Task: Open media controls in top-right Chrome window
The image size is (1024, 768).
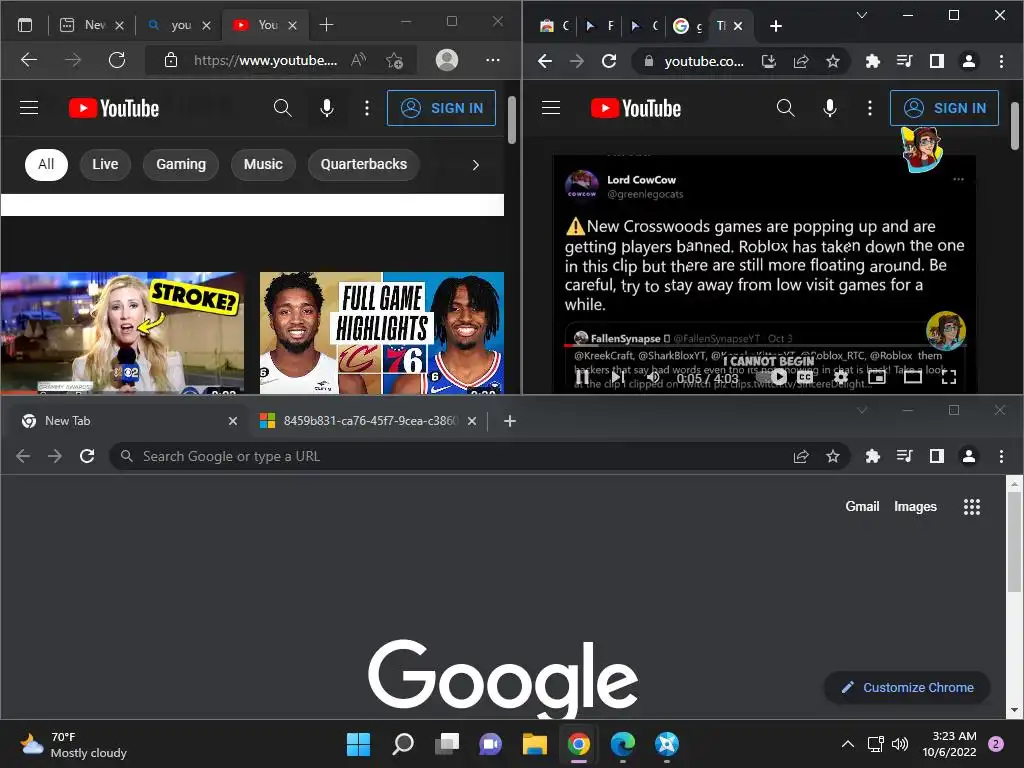Action: 904,61
